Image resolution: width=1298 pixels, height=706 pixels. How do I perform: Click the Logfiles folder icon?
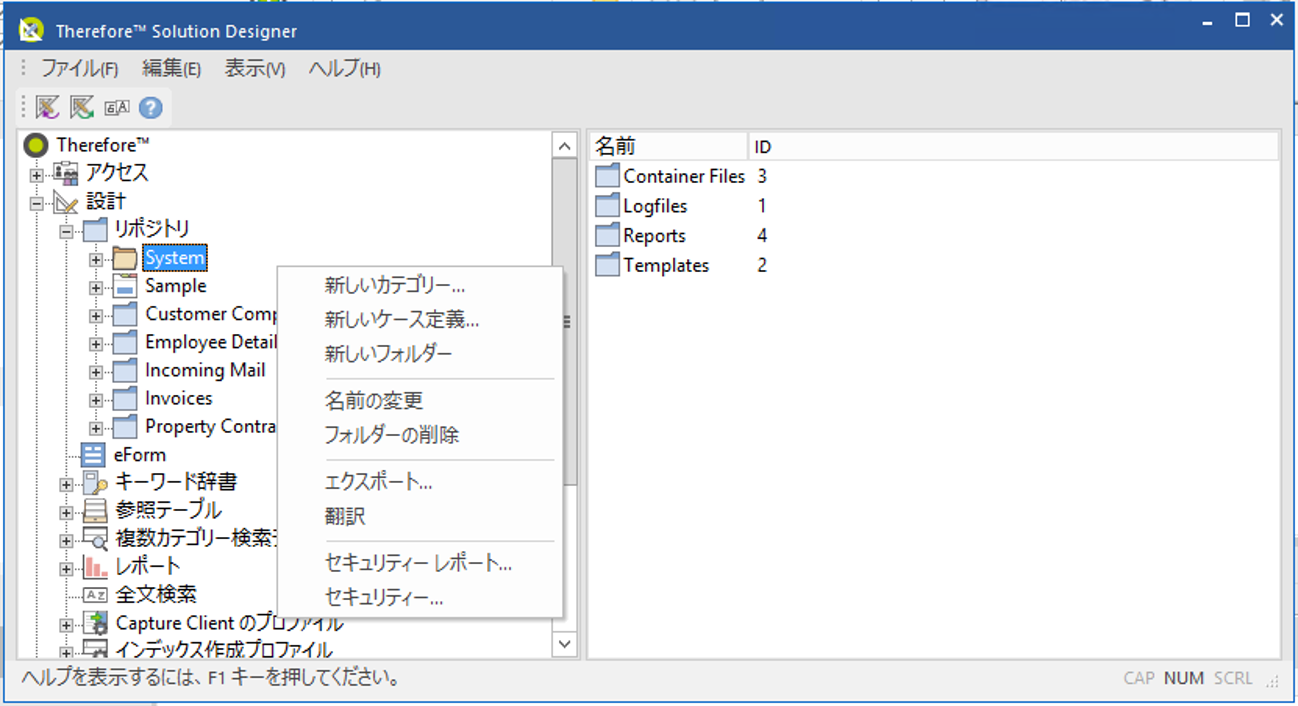tap(607, 206)
